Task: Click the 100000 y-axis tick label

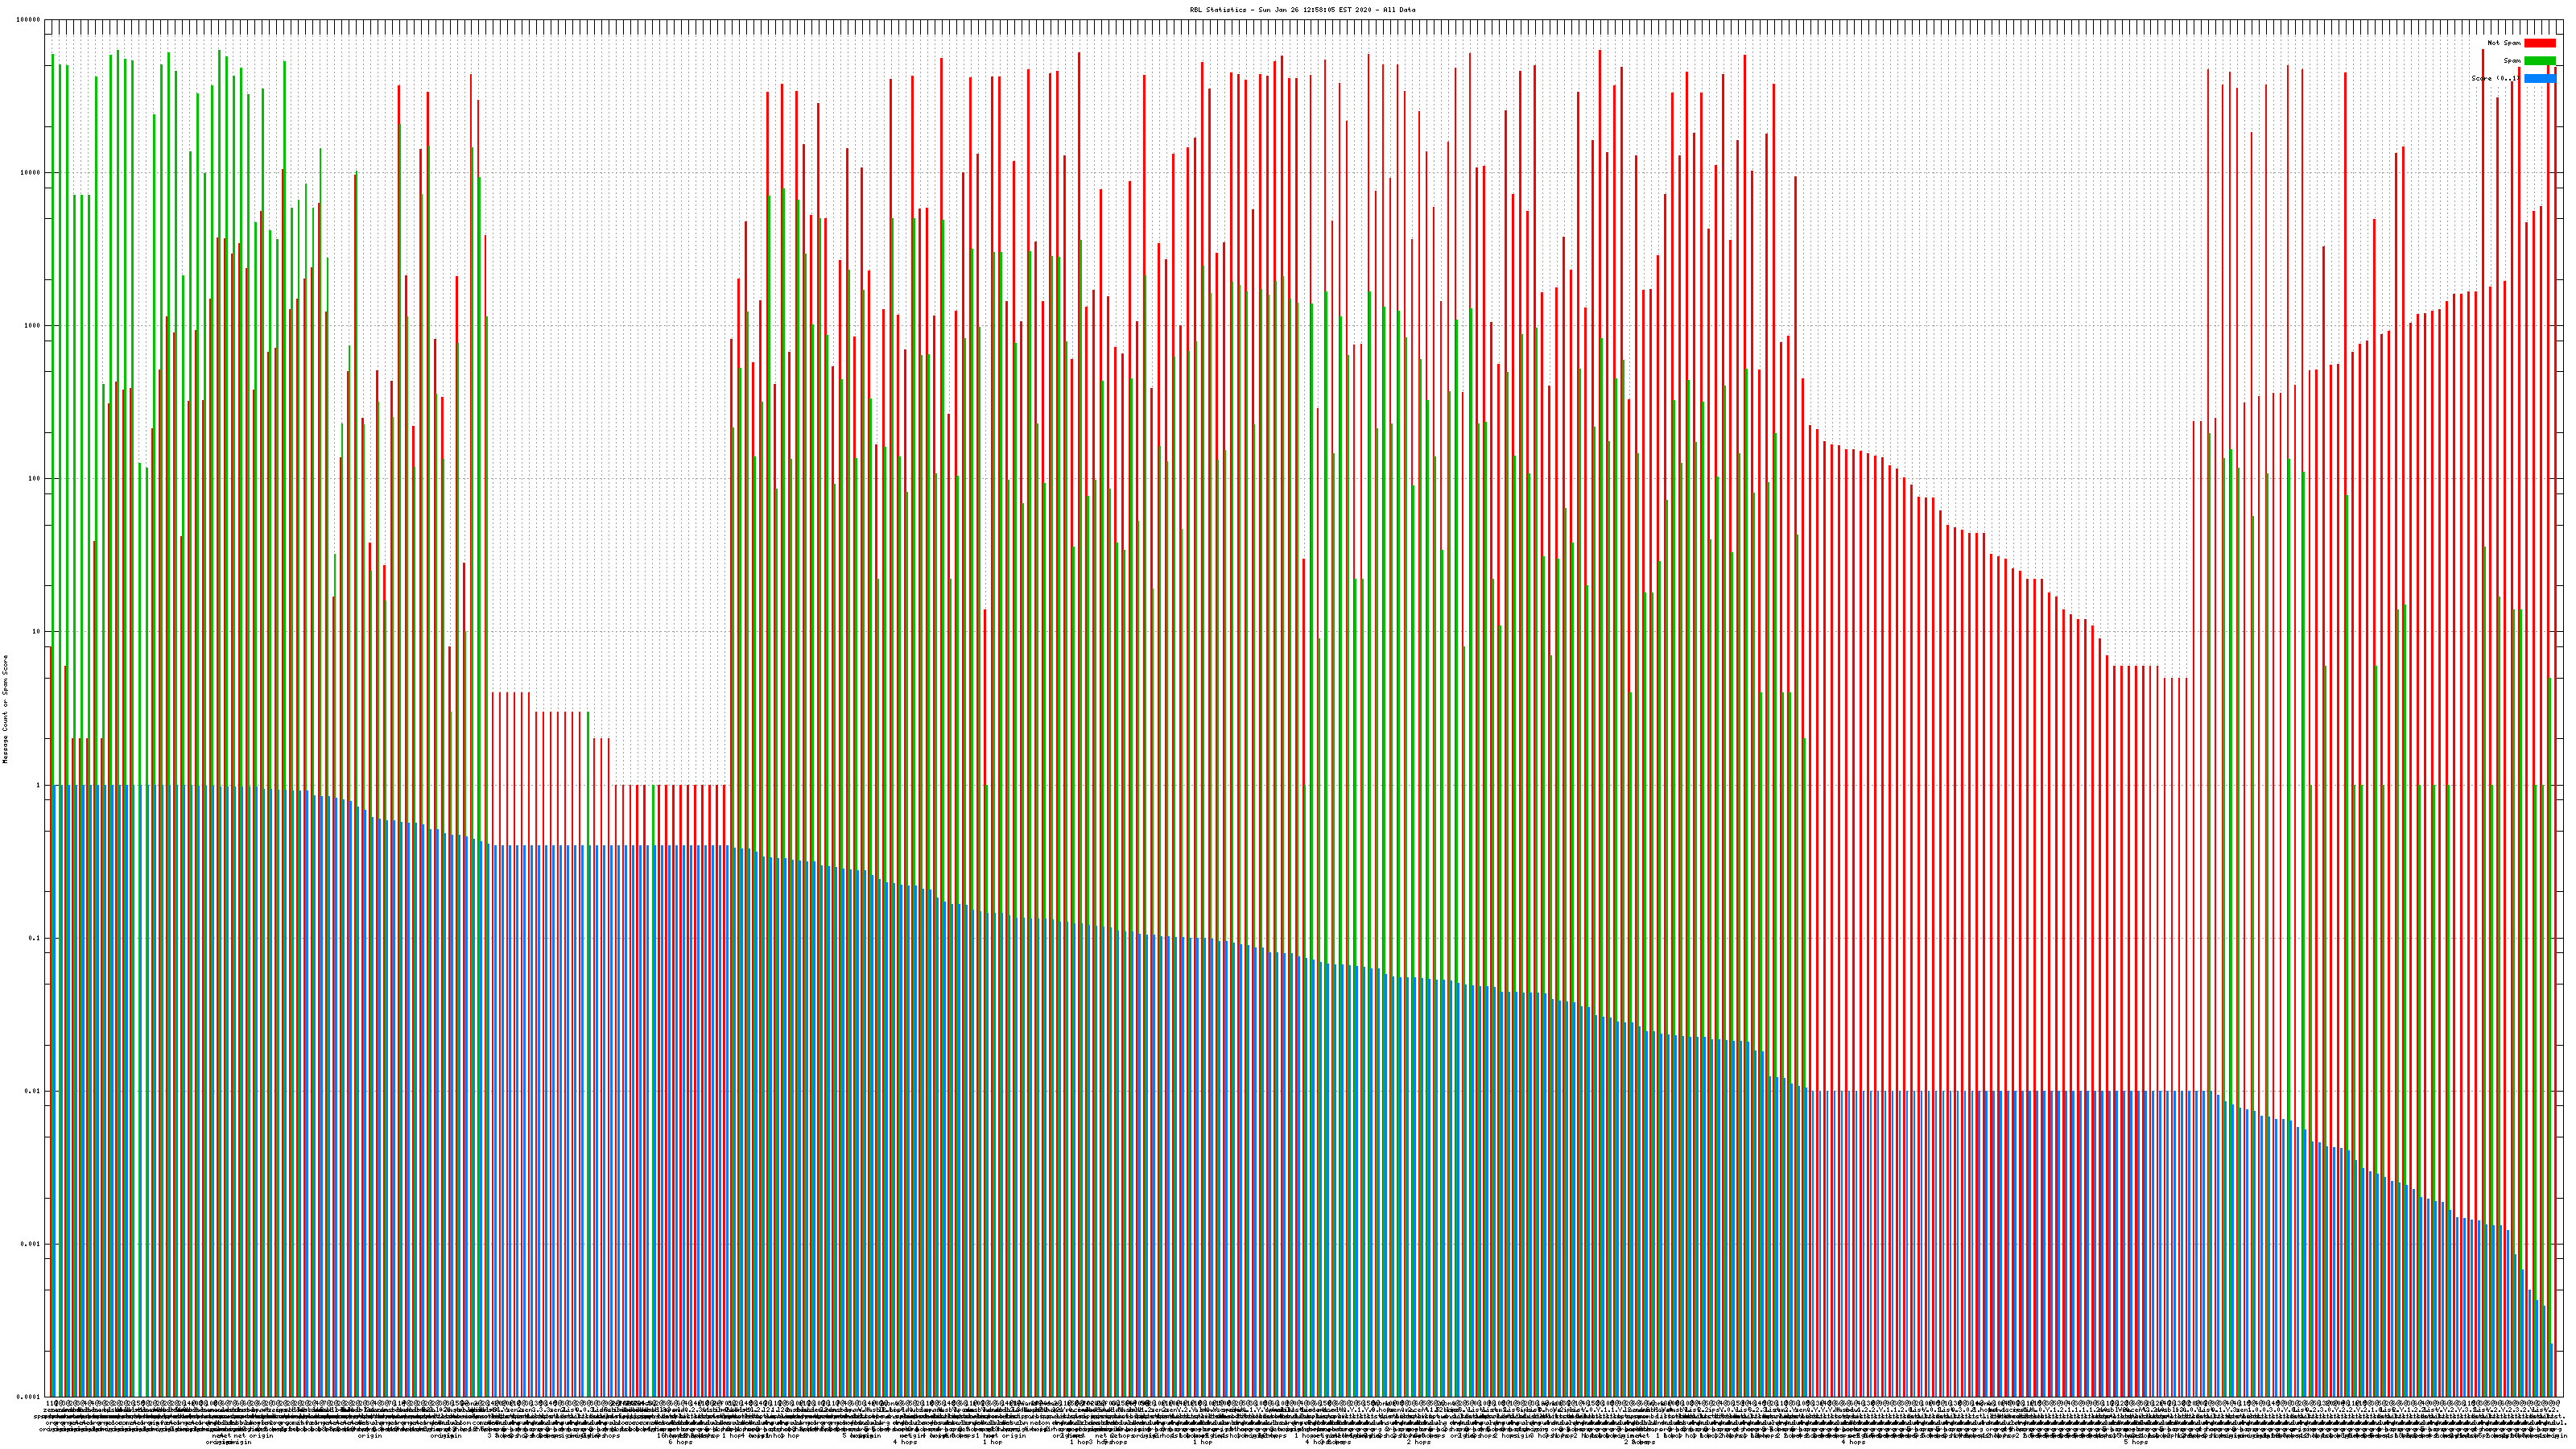Action: [x=29, y=20]
